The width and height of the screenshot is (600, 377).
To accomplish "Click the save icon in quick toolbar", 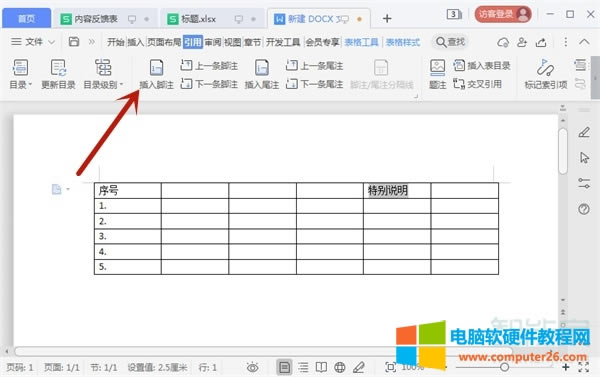I will click(74, 41).
